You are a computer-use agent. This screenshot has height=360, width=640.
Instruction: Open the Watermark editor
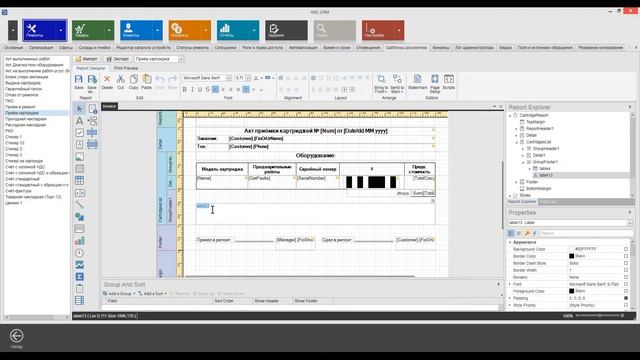(417, 82)
